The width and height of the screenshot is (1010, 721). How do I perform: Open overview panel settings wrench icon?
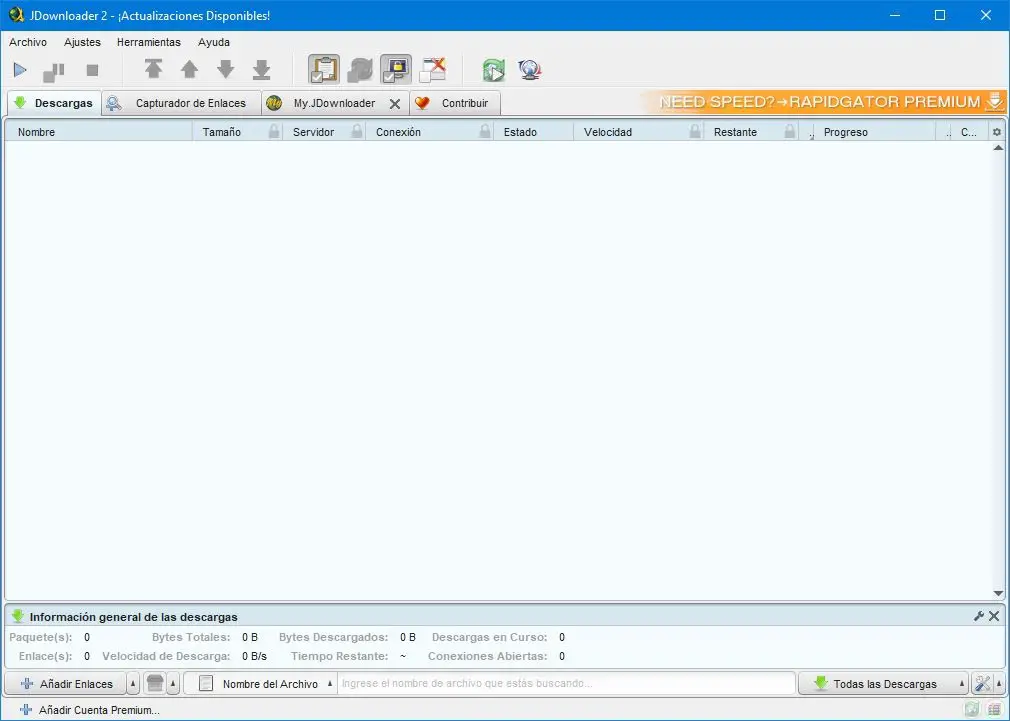[979, 616]
